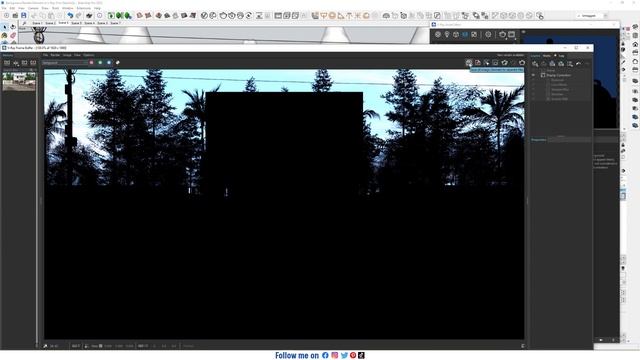Open Model Info circle icon in SketchUp toolbar

pos(100,16)
